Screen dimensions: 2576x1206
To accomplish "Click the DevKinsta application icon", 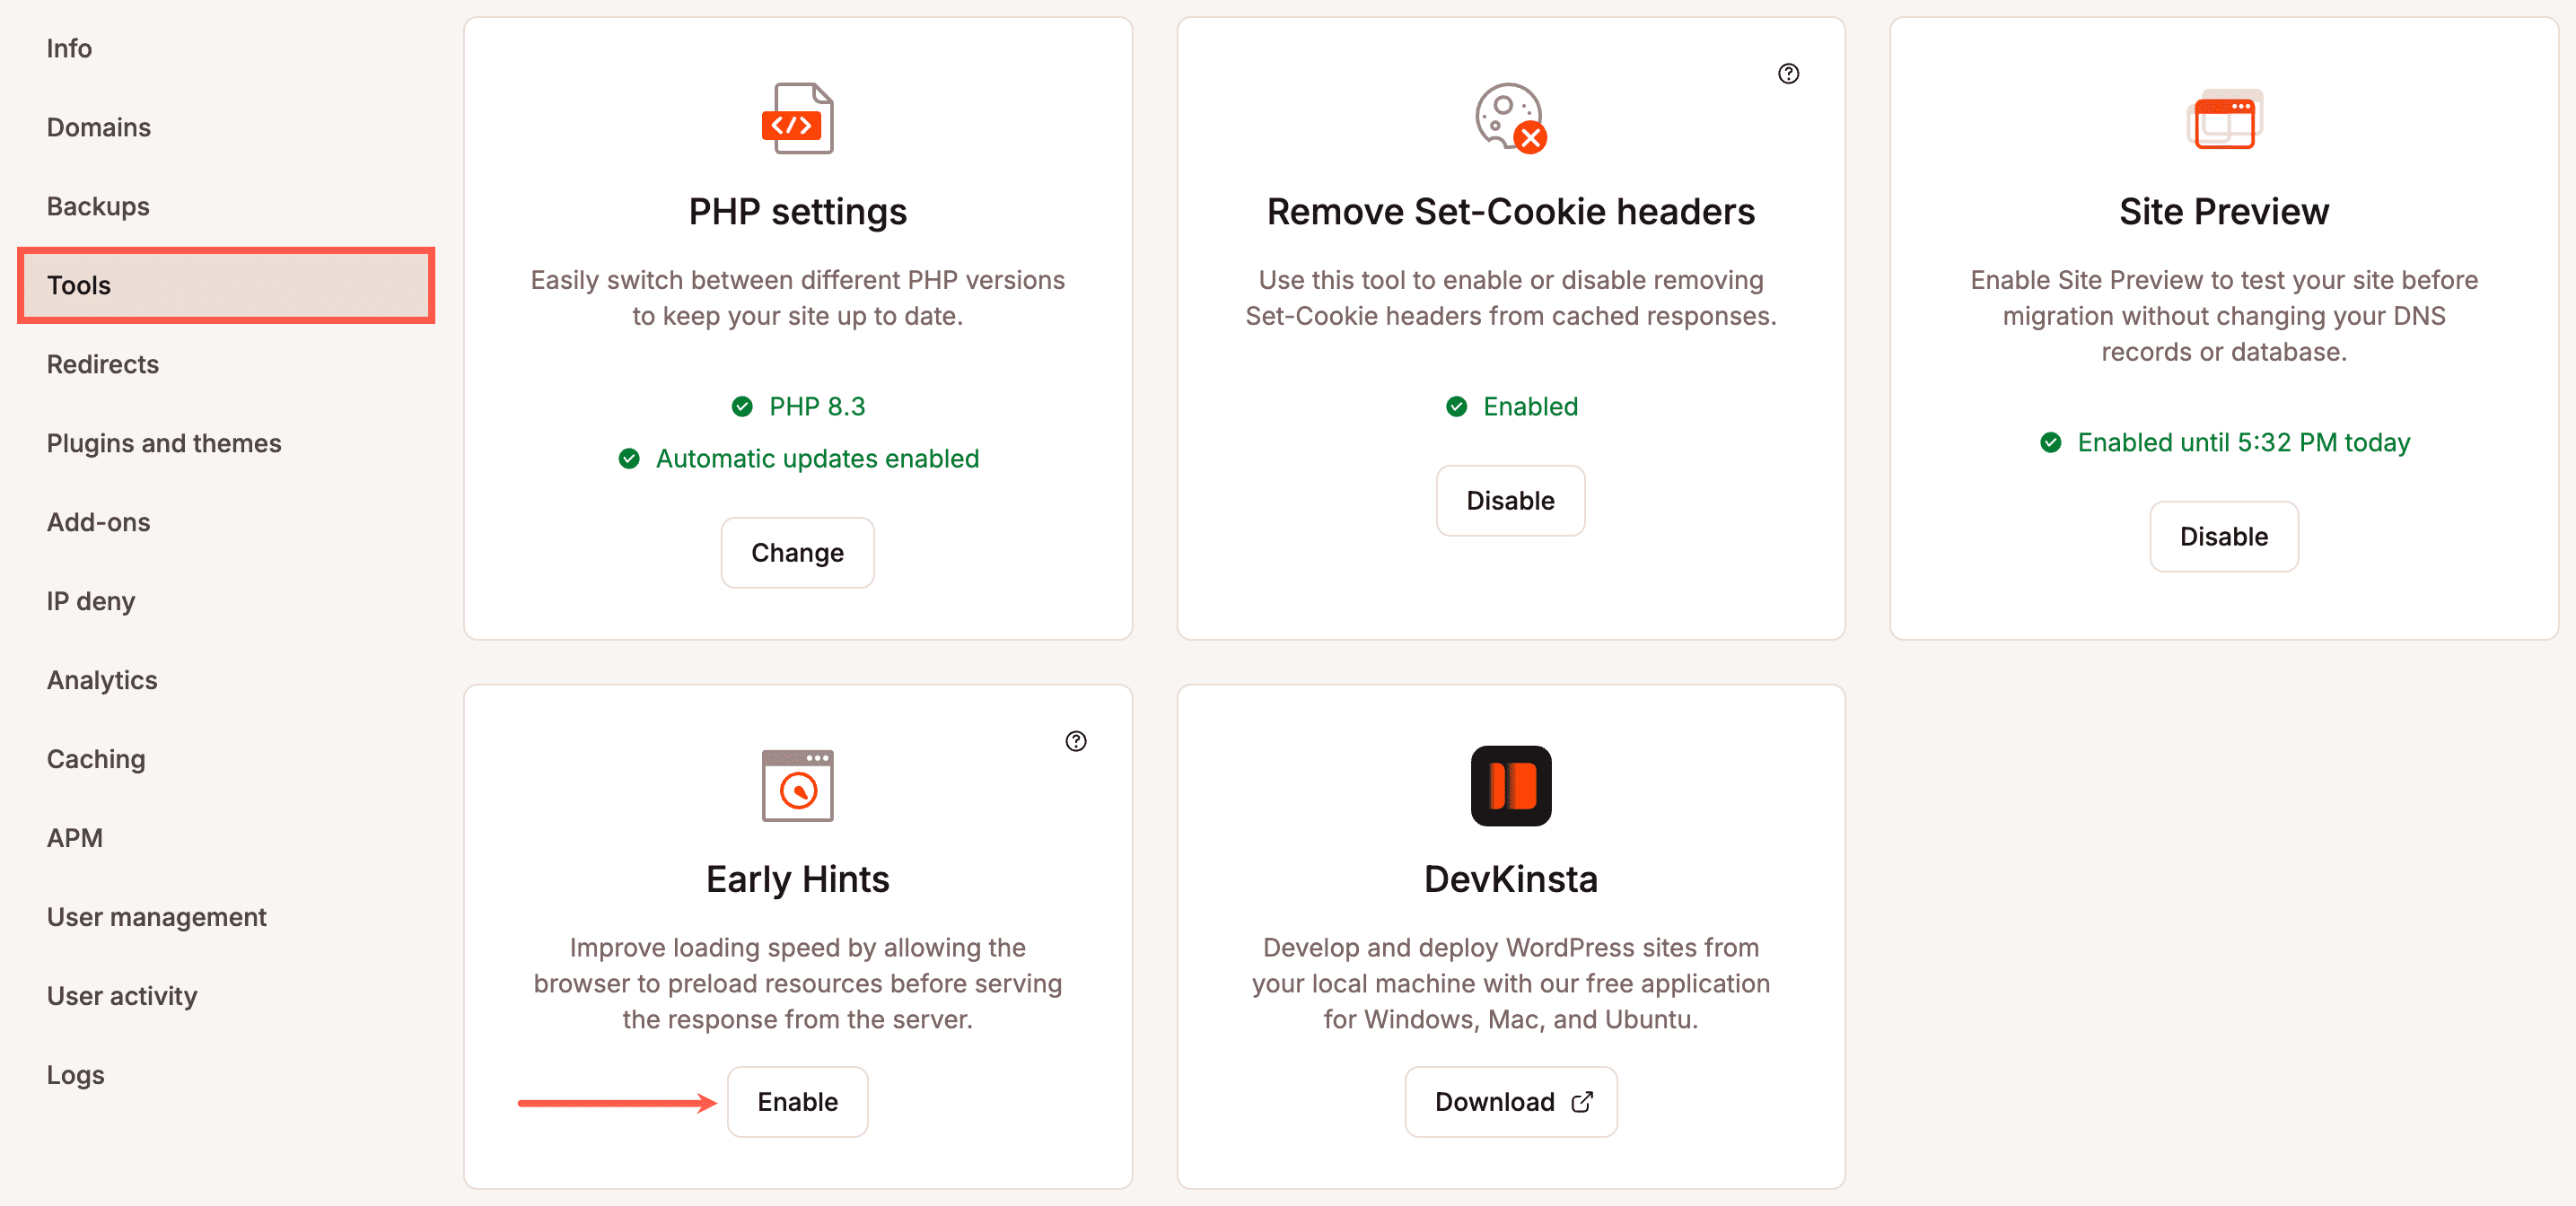I will click(x=1510, y=786).
